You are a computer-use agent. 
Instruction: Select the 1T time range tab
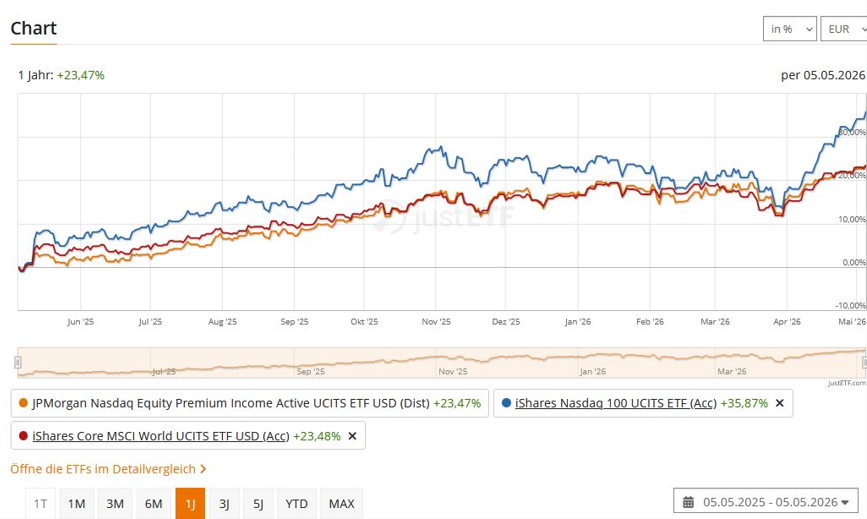pyautogui.click(x=40, y=504)
